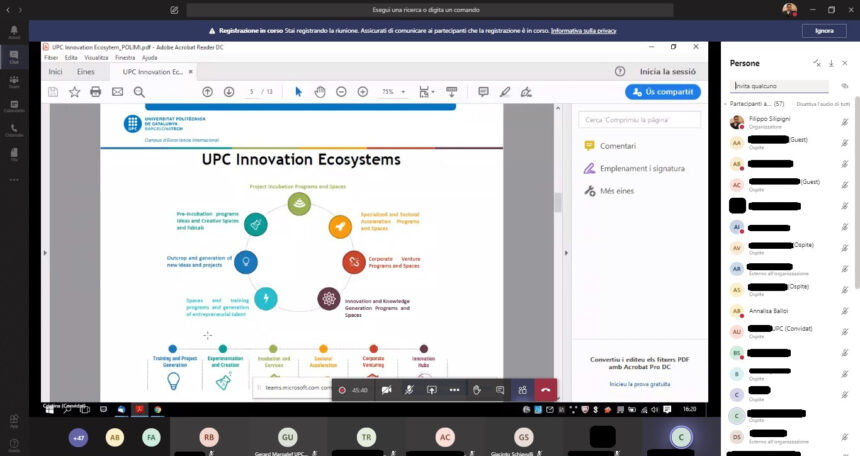The width and height of the screenshot is (860, 456).
Task: Open Chat in the Teams sidebar
Action: coord(14,57)
